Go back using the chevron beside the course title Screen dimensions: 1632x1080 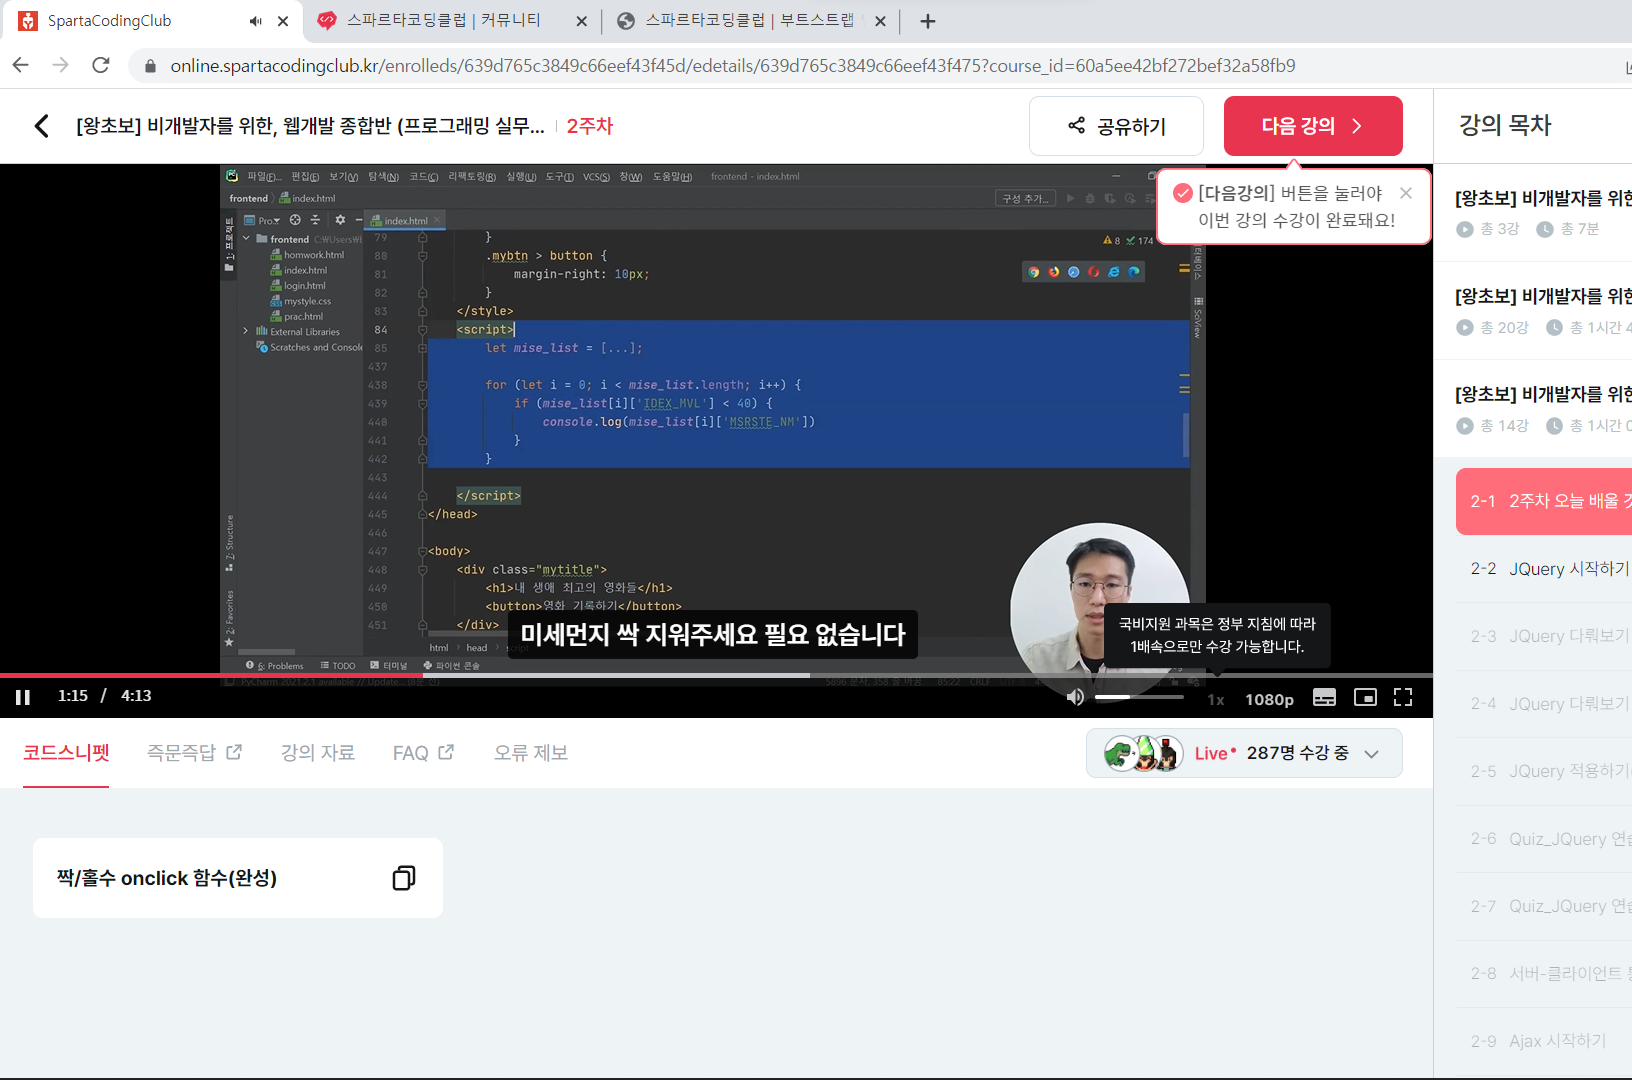(41, 126)
